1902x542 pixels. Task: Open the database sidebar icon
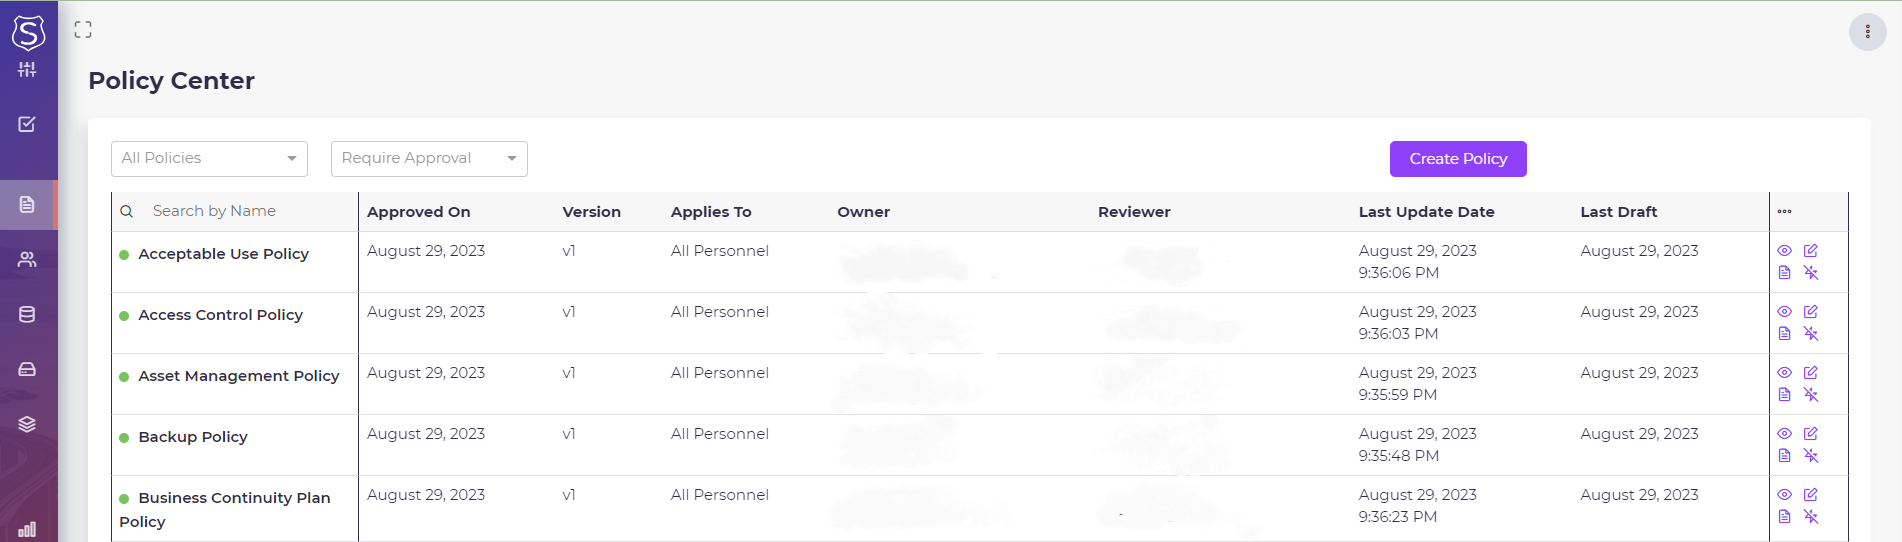pos(27,315)
